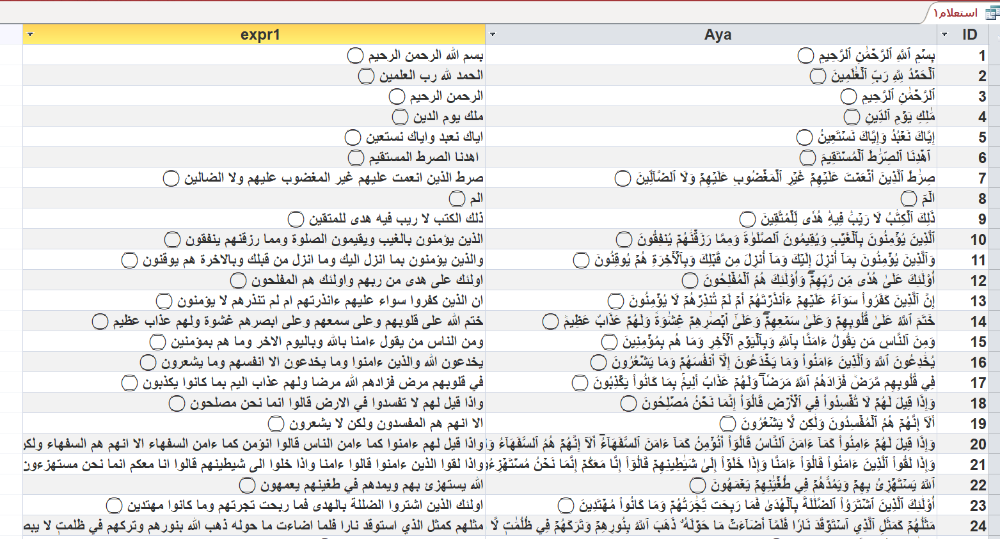1000x539 pixels.
Task: Select expr1 cell "الم" in row 8
Action: 254,198
